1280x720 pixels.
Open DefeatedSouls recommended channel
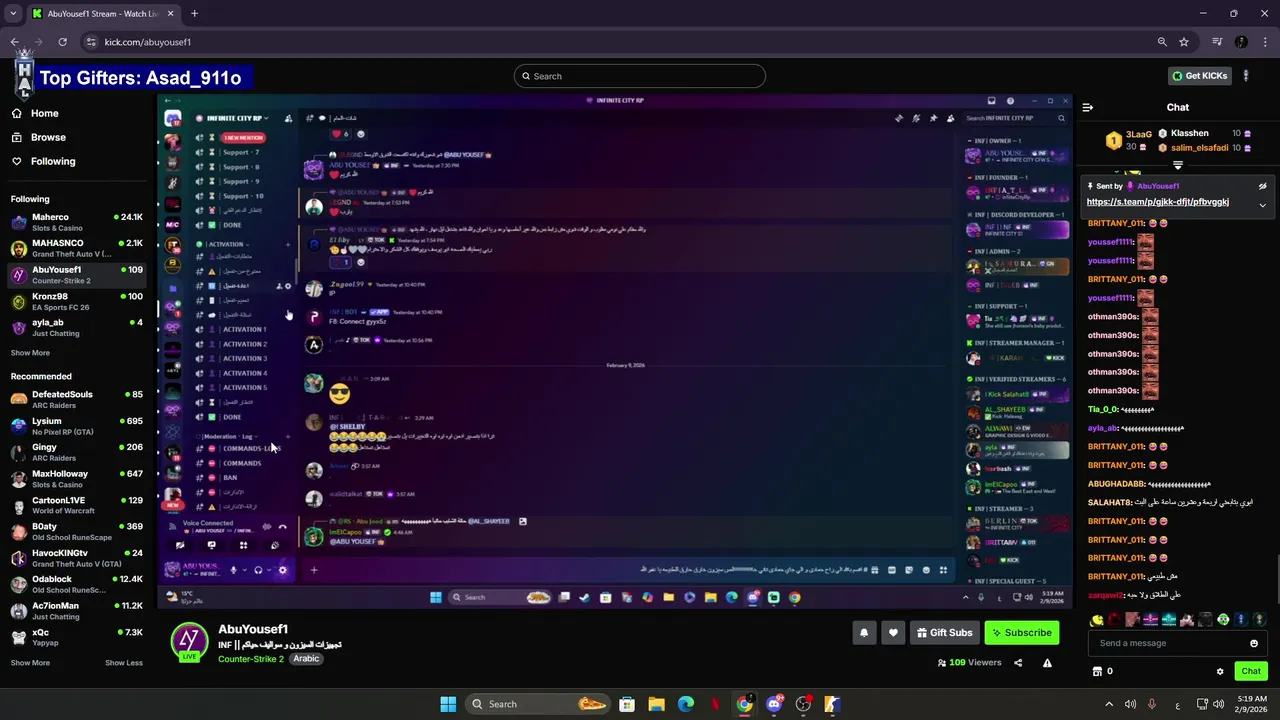[78, 399]
